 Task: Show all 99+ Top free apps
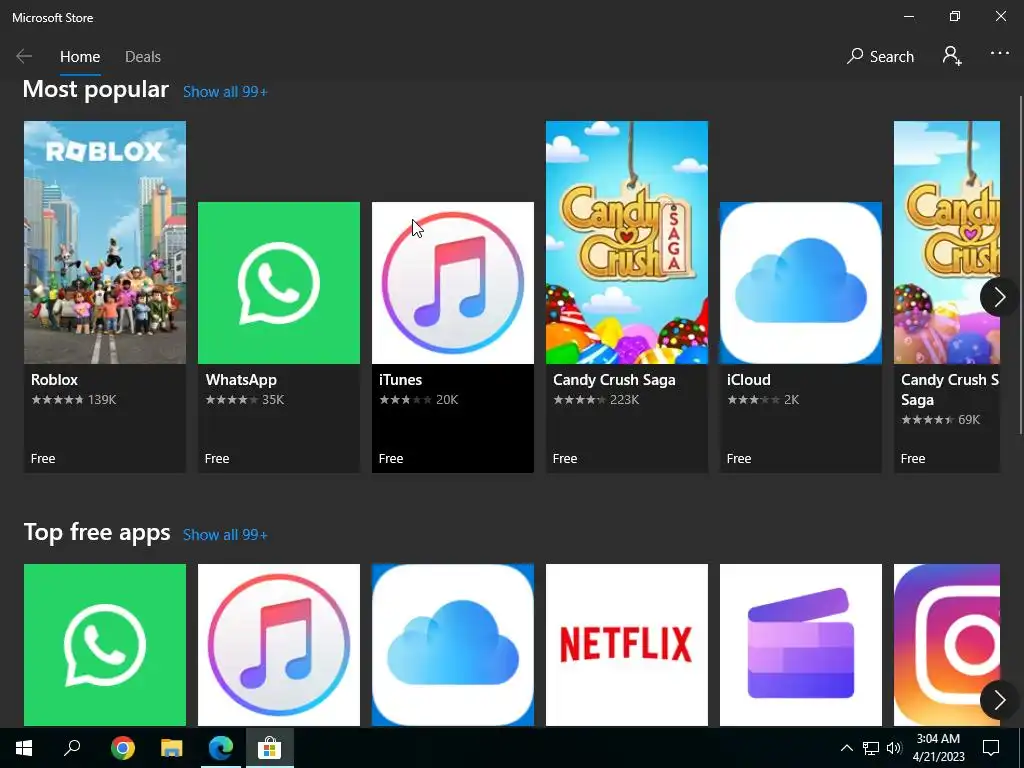coord(225,535)
